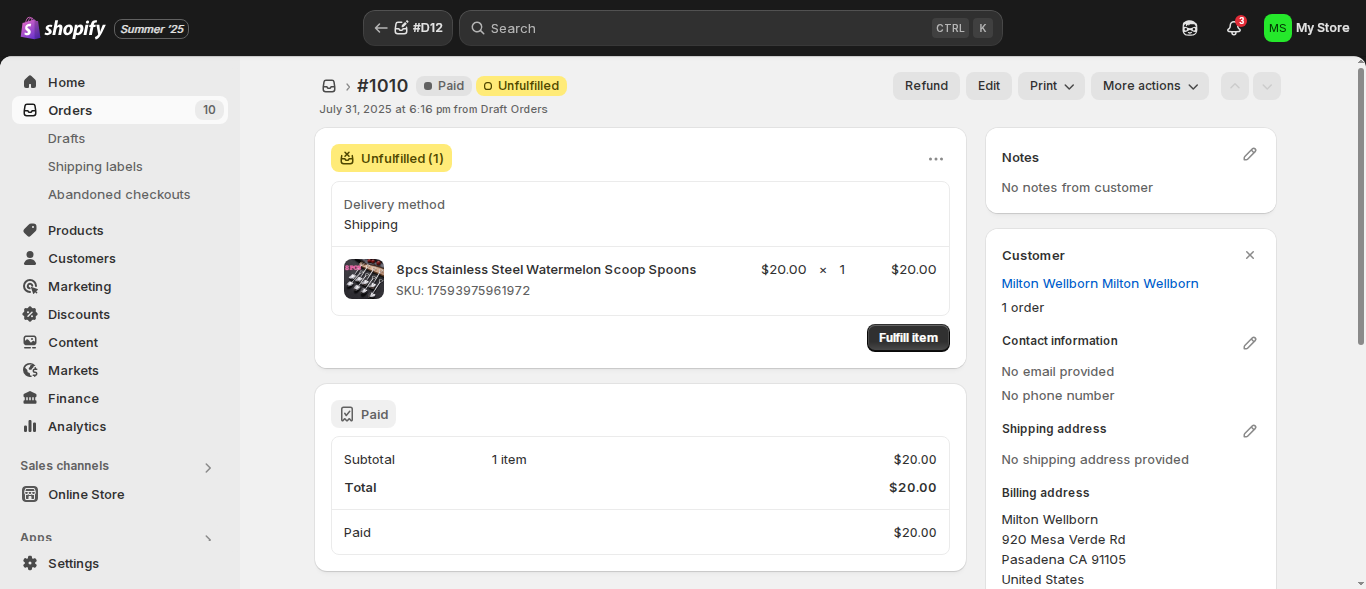
Task: Edit Contact information using pencil icon
Action: (x=1249, y=343)
